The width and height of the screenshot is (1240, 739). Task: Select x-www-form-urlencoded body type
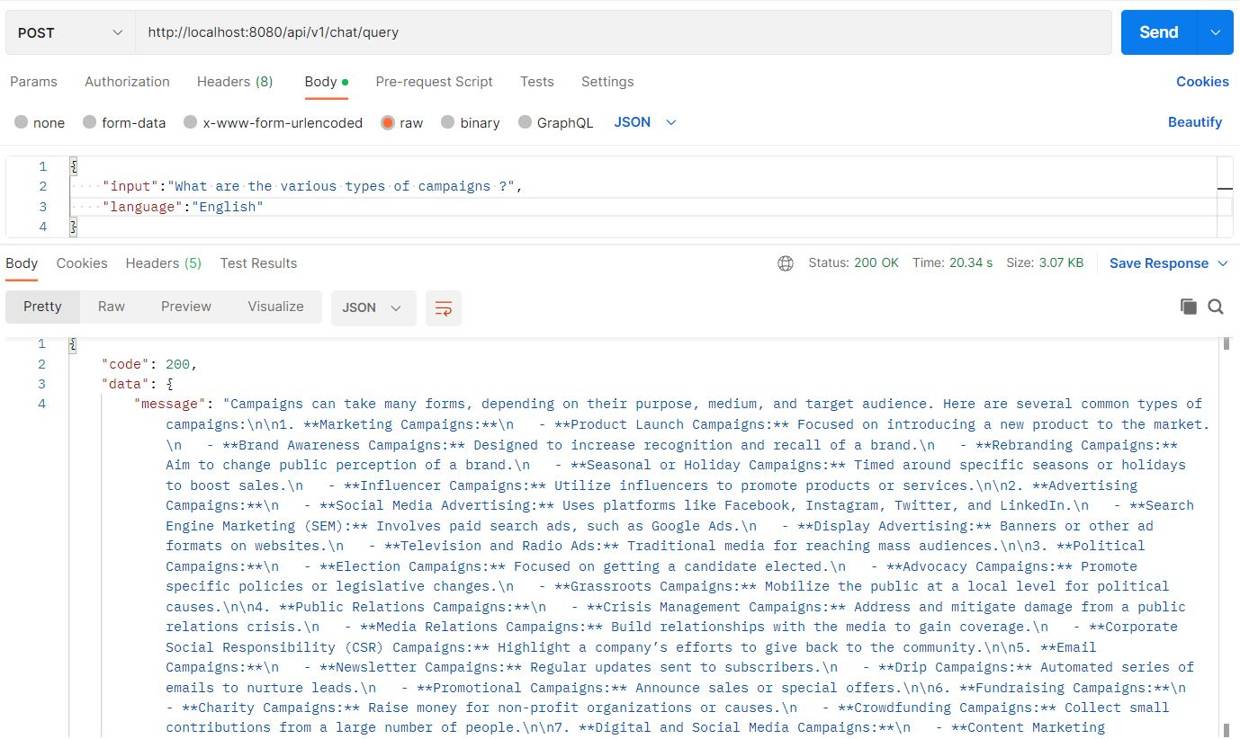point(273,122)
